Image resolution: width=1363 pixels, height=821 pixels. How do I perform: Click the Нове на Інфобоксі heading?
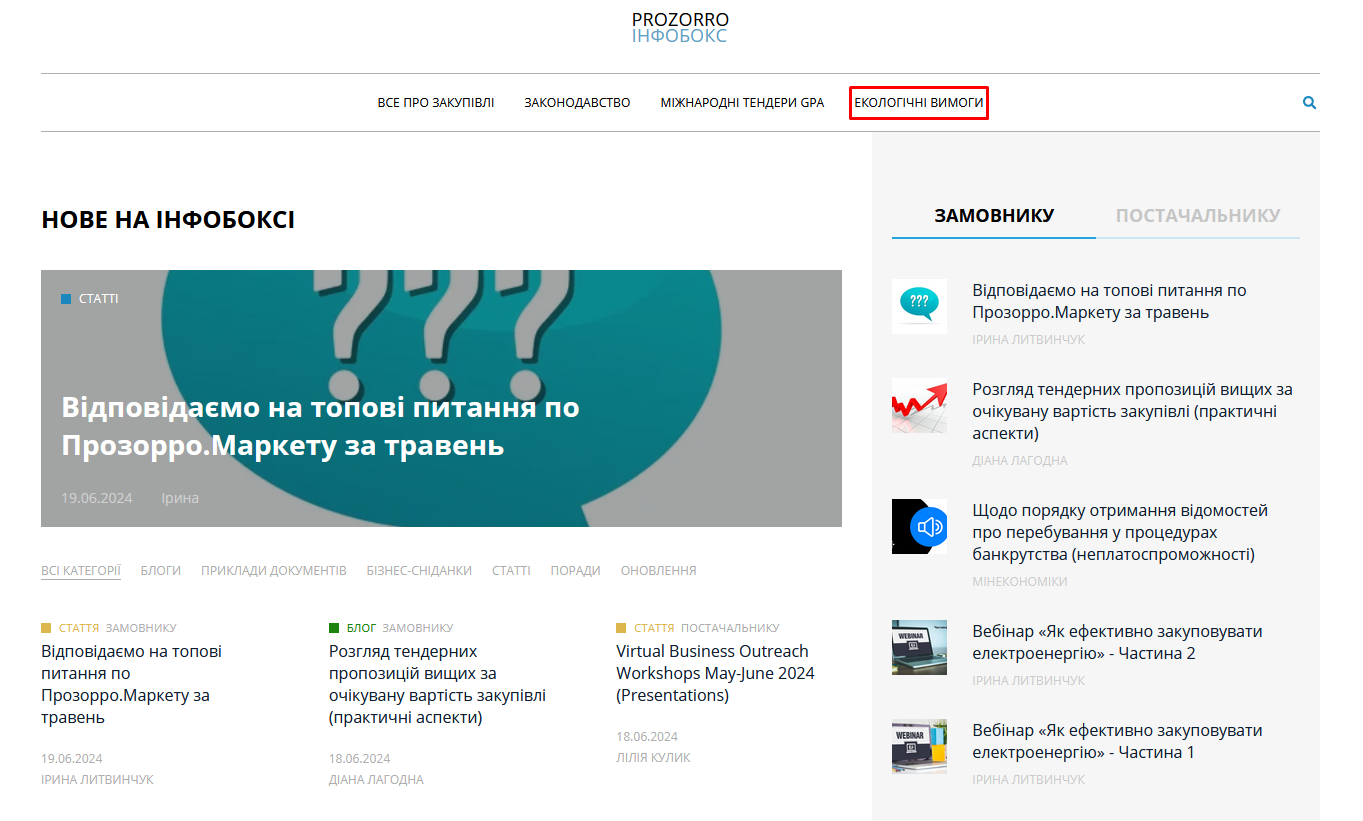(x=168, y=220)
